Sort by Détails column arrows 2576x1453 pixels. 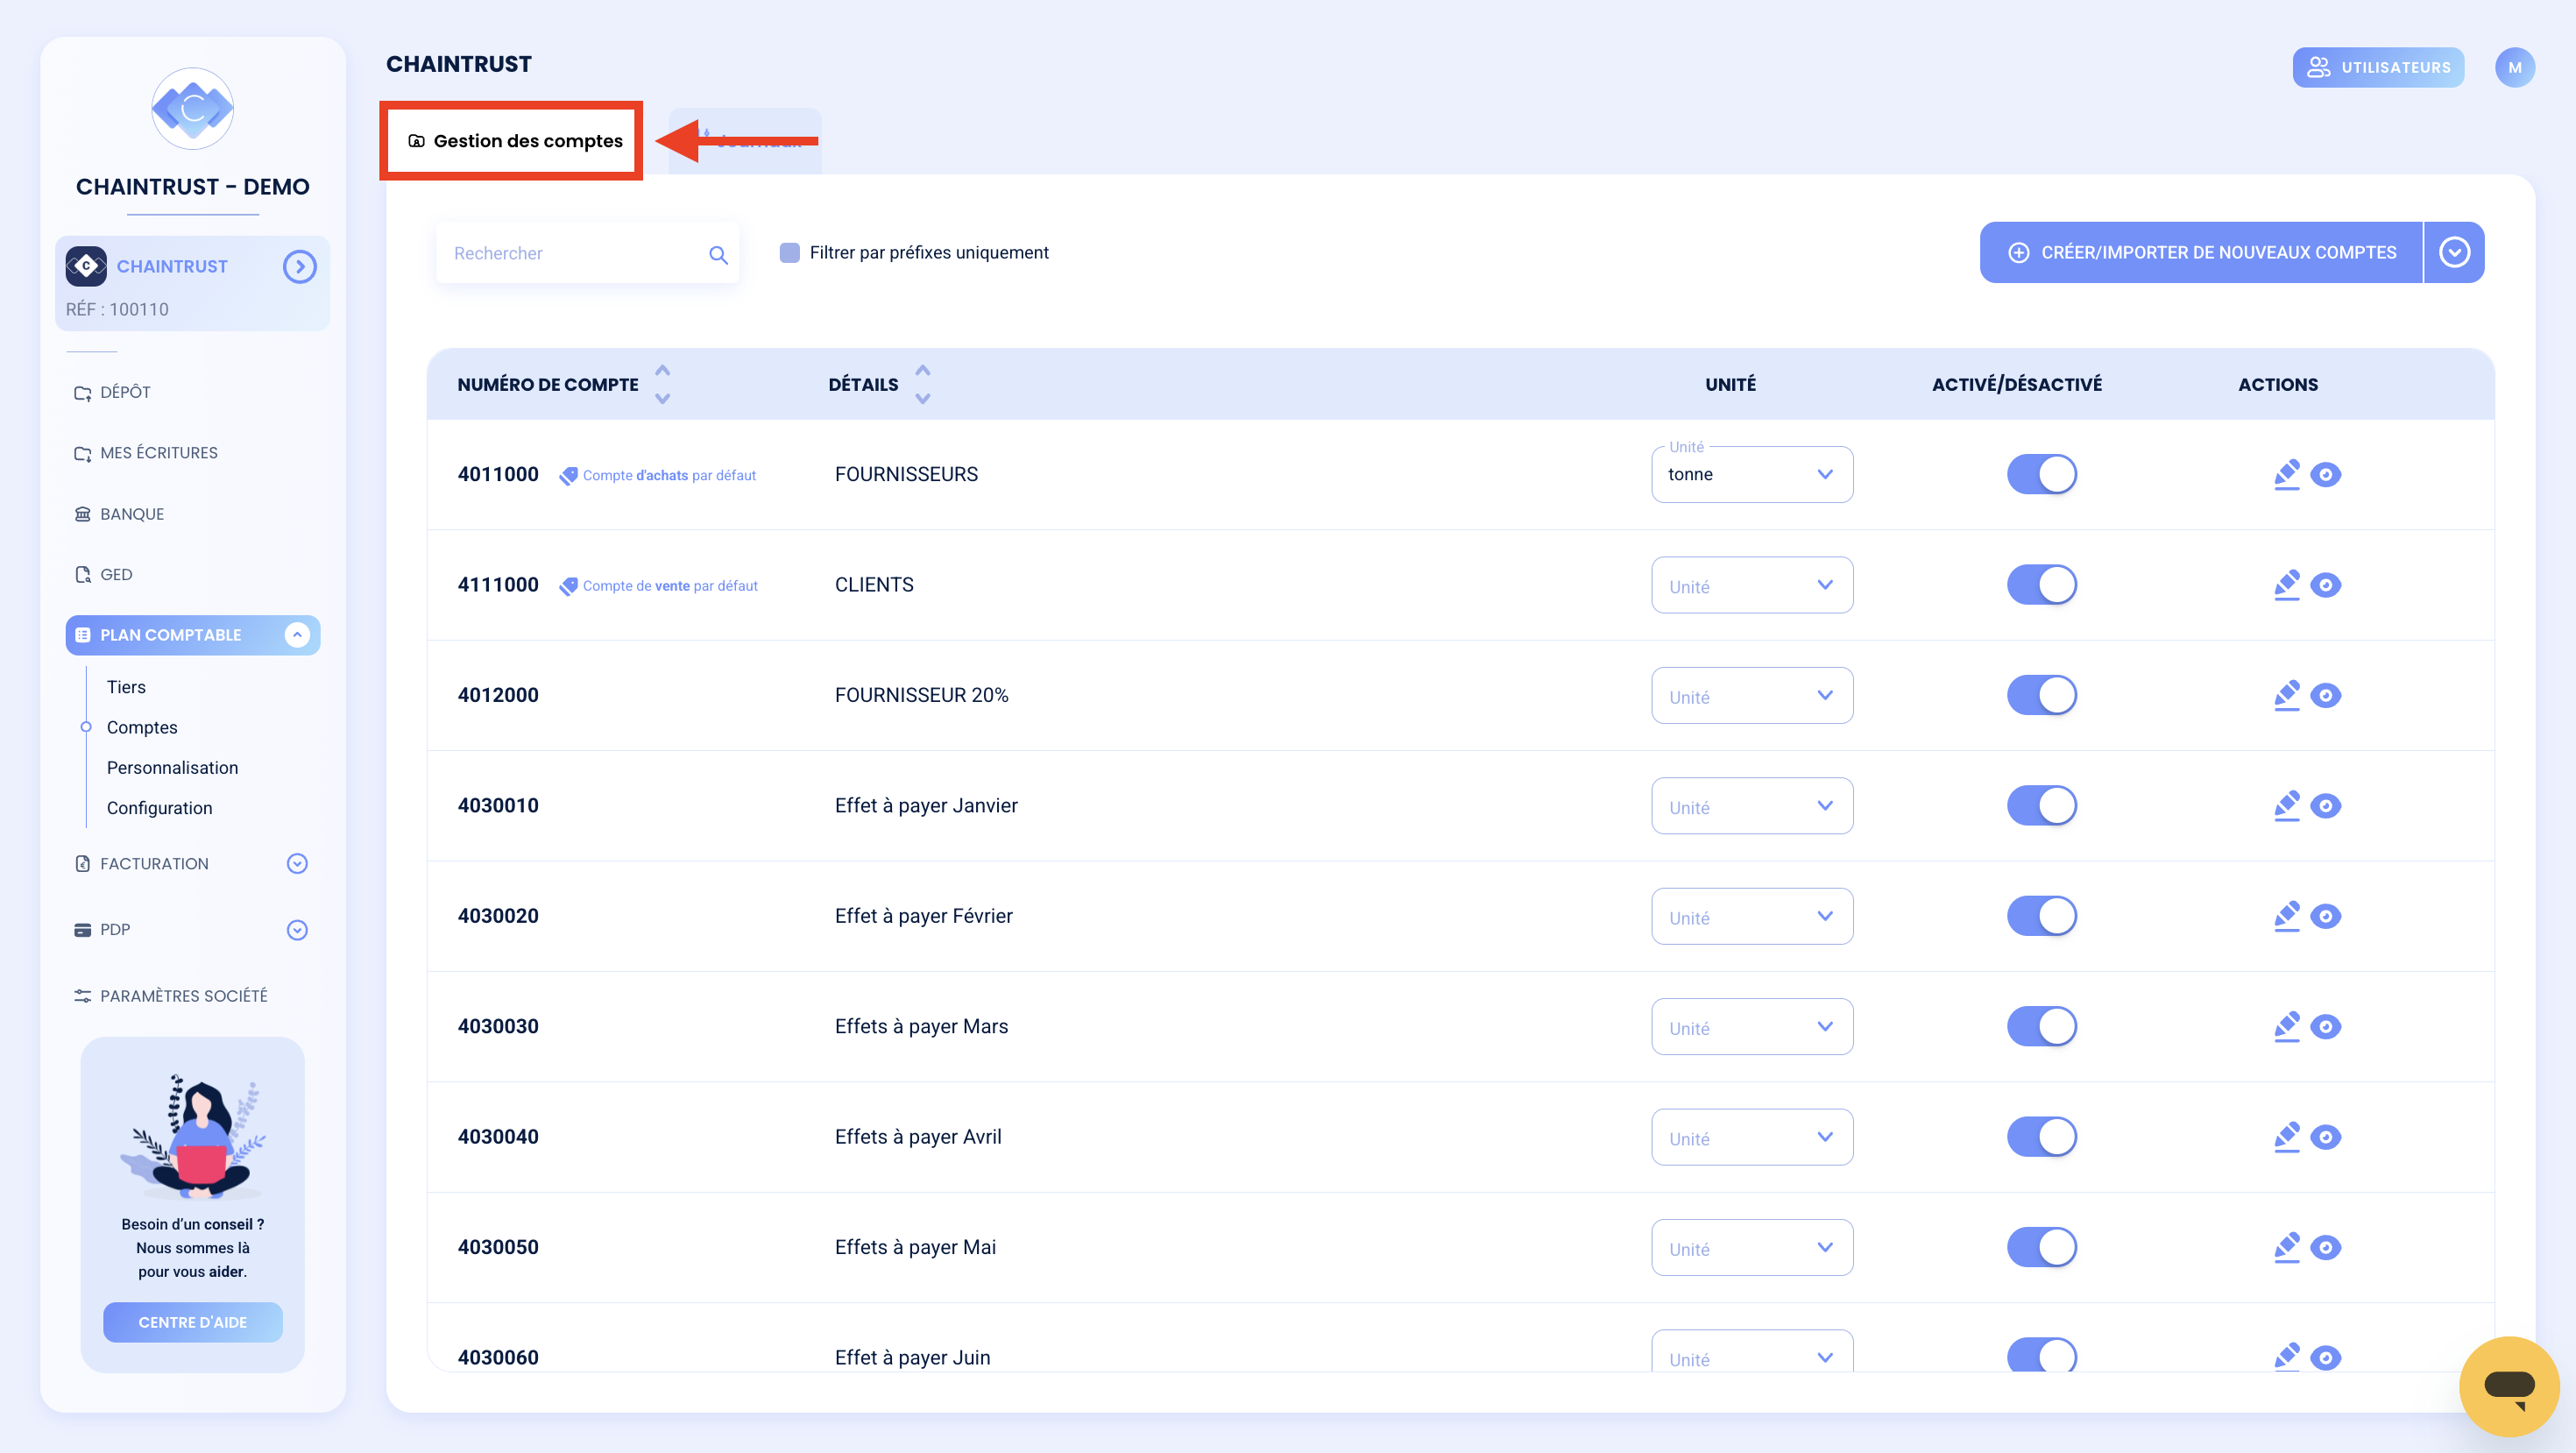coord(923,384)
